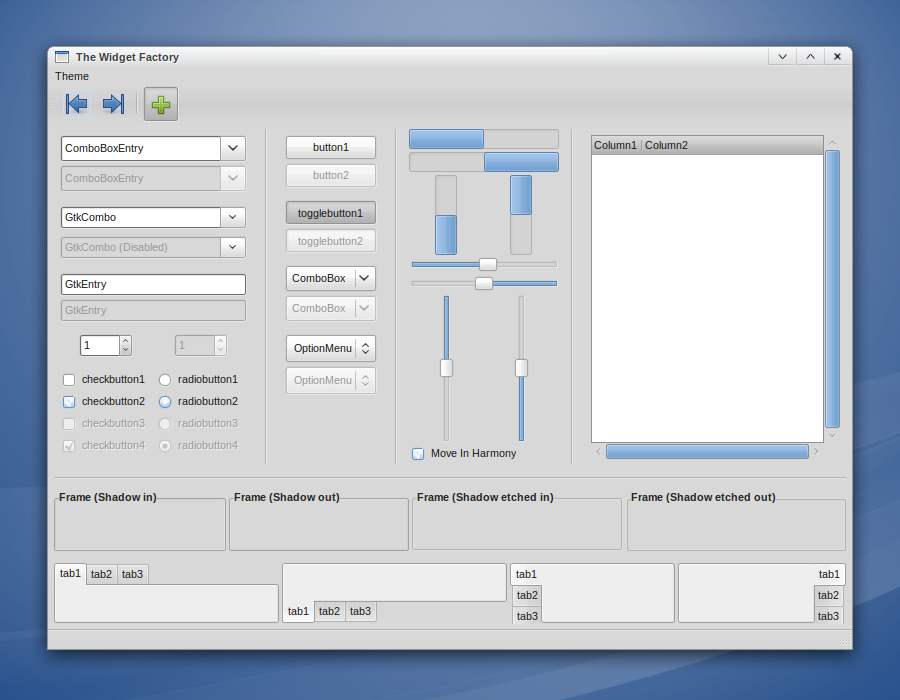900x700 pixels.
Task: Check the checkbutton1 checkbox
Action: (x=69, y=380)
